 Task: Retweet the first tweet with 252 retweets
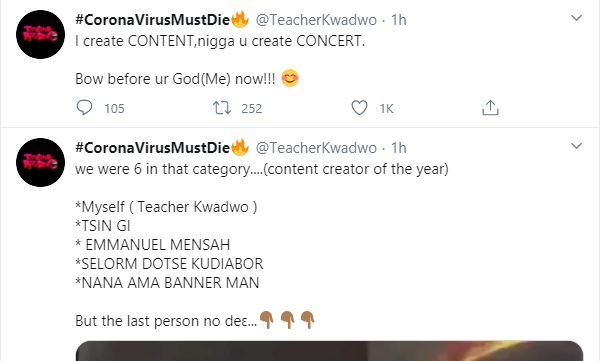[222, 108]
